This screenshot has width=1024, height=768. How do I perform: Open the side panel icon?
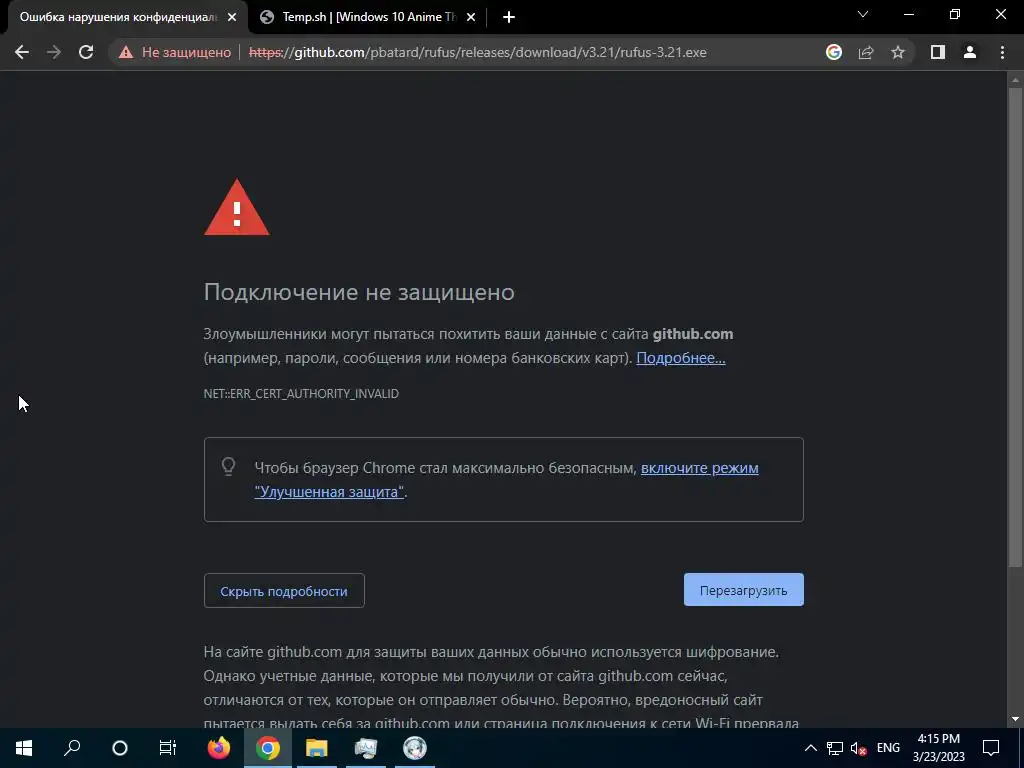(938, 52)
